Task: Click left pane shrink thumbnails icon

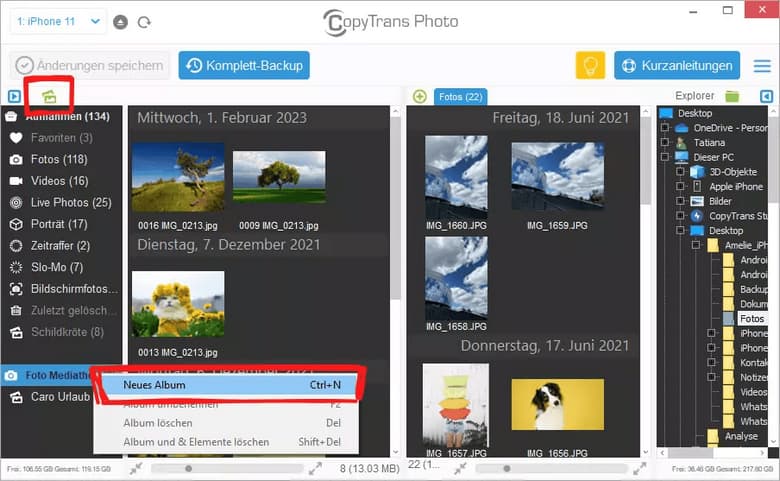Action: 136,468
